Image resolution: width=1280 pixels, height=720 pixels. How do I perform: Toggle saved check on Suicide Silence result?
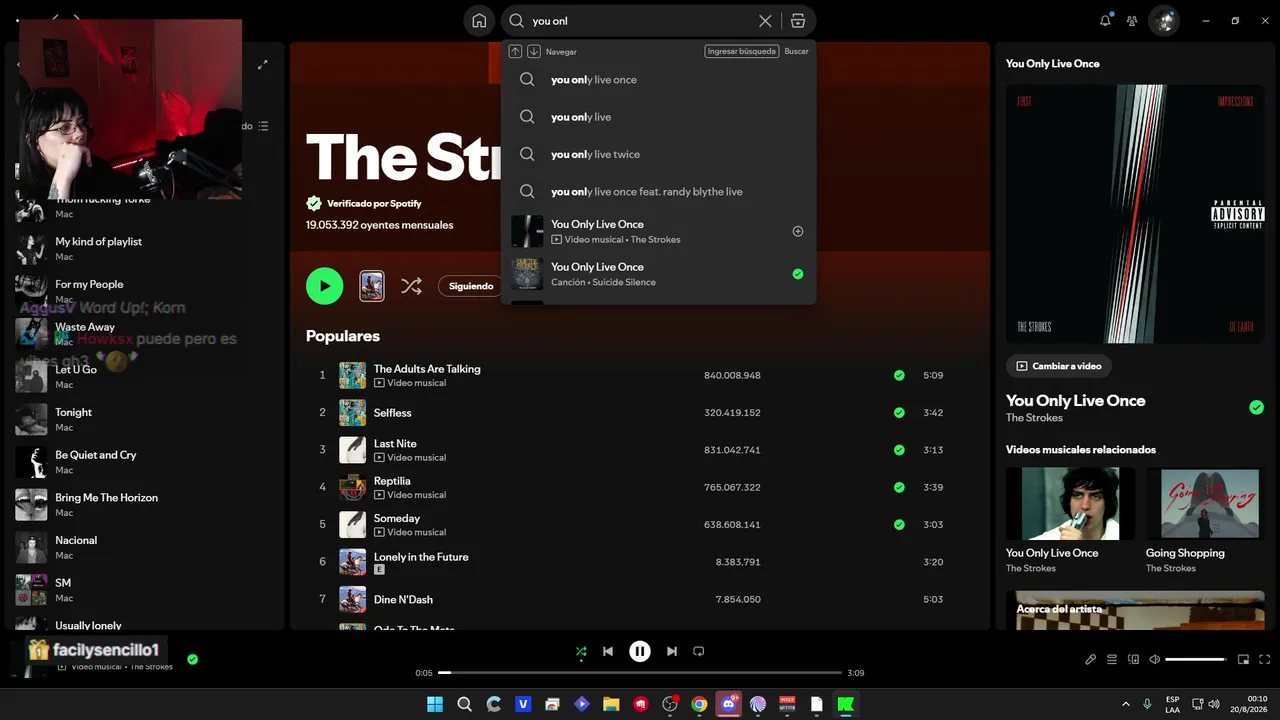point(798,274)
